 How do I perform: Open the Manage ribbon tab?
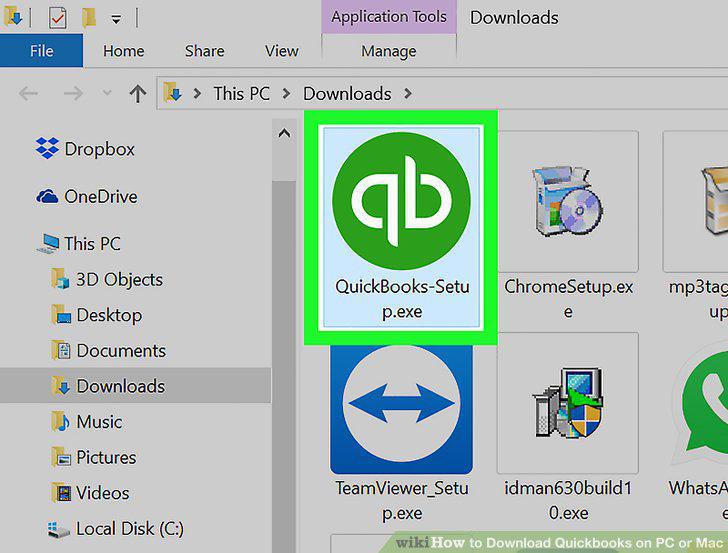pos(389,51)
